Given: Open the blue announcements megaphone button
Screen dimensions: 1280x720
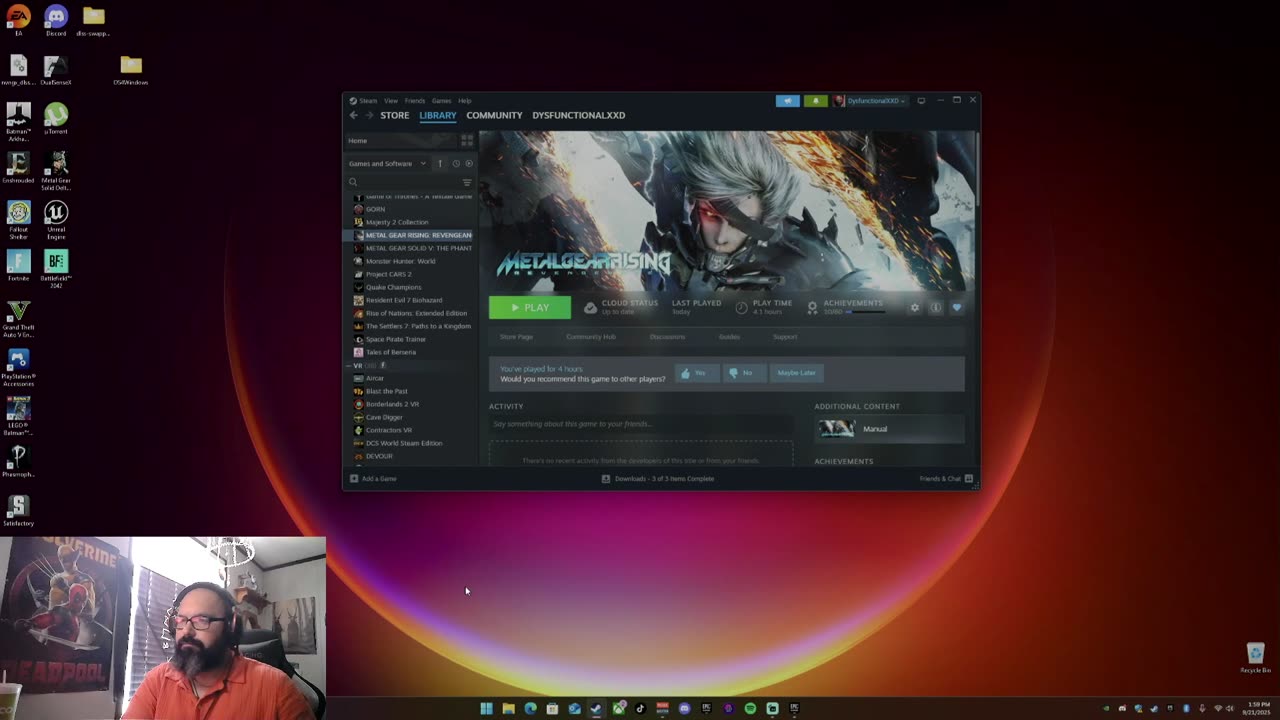Looking at the screenshot, I should point(787,101).
